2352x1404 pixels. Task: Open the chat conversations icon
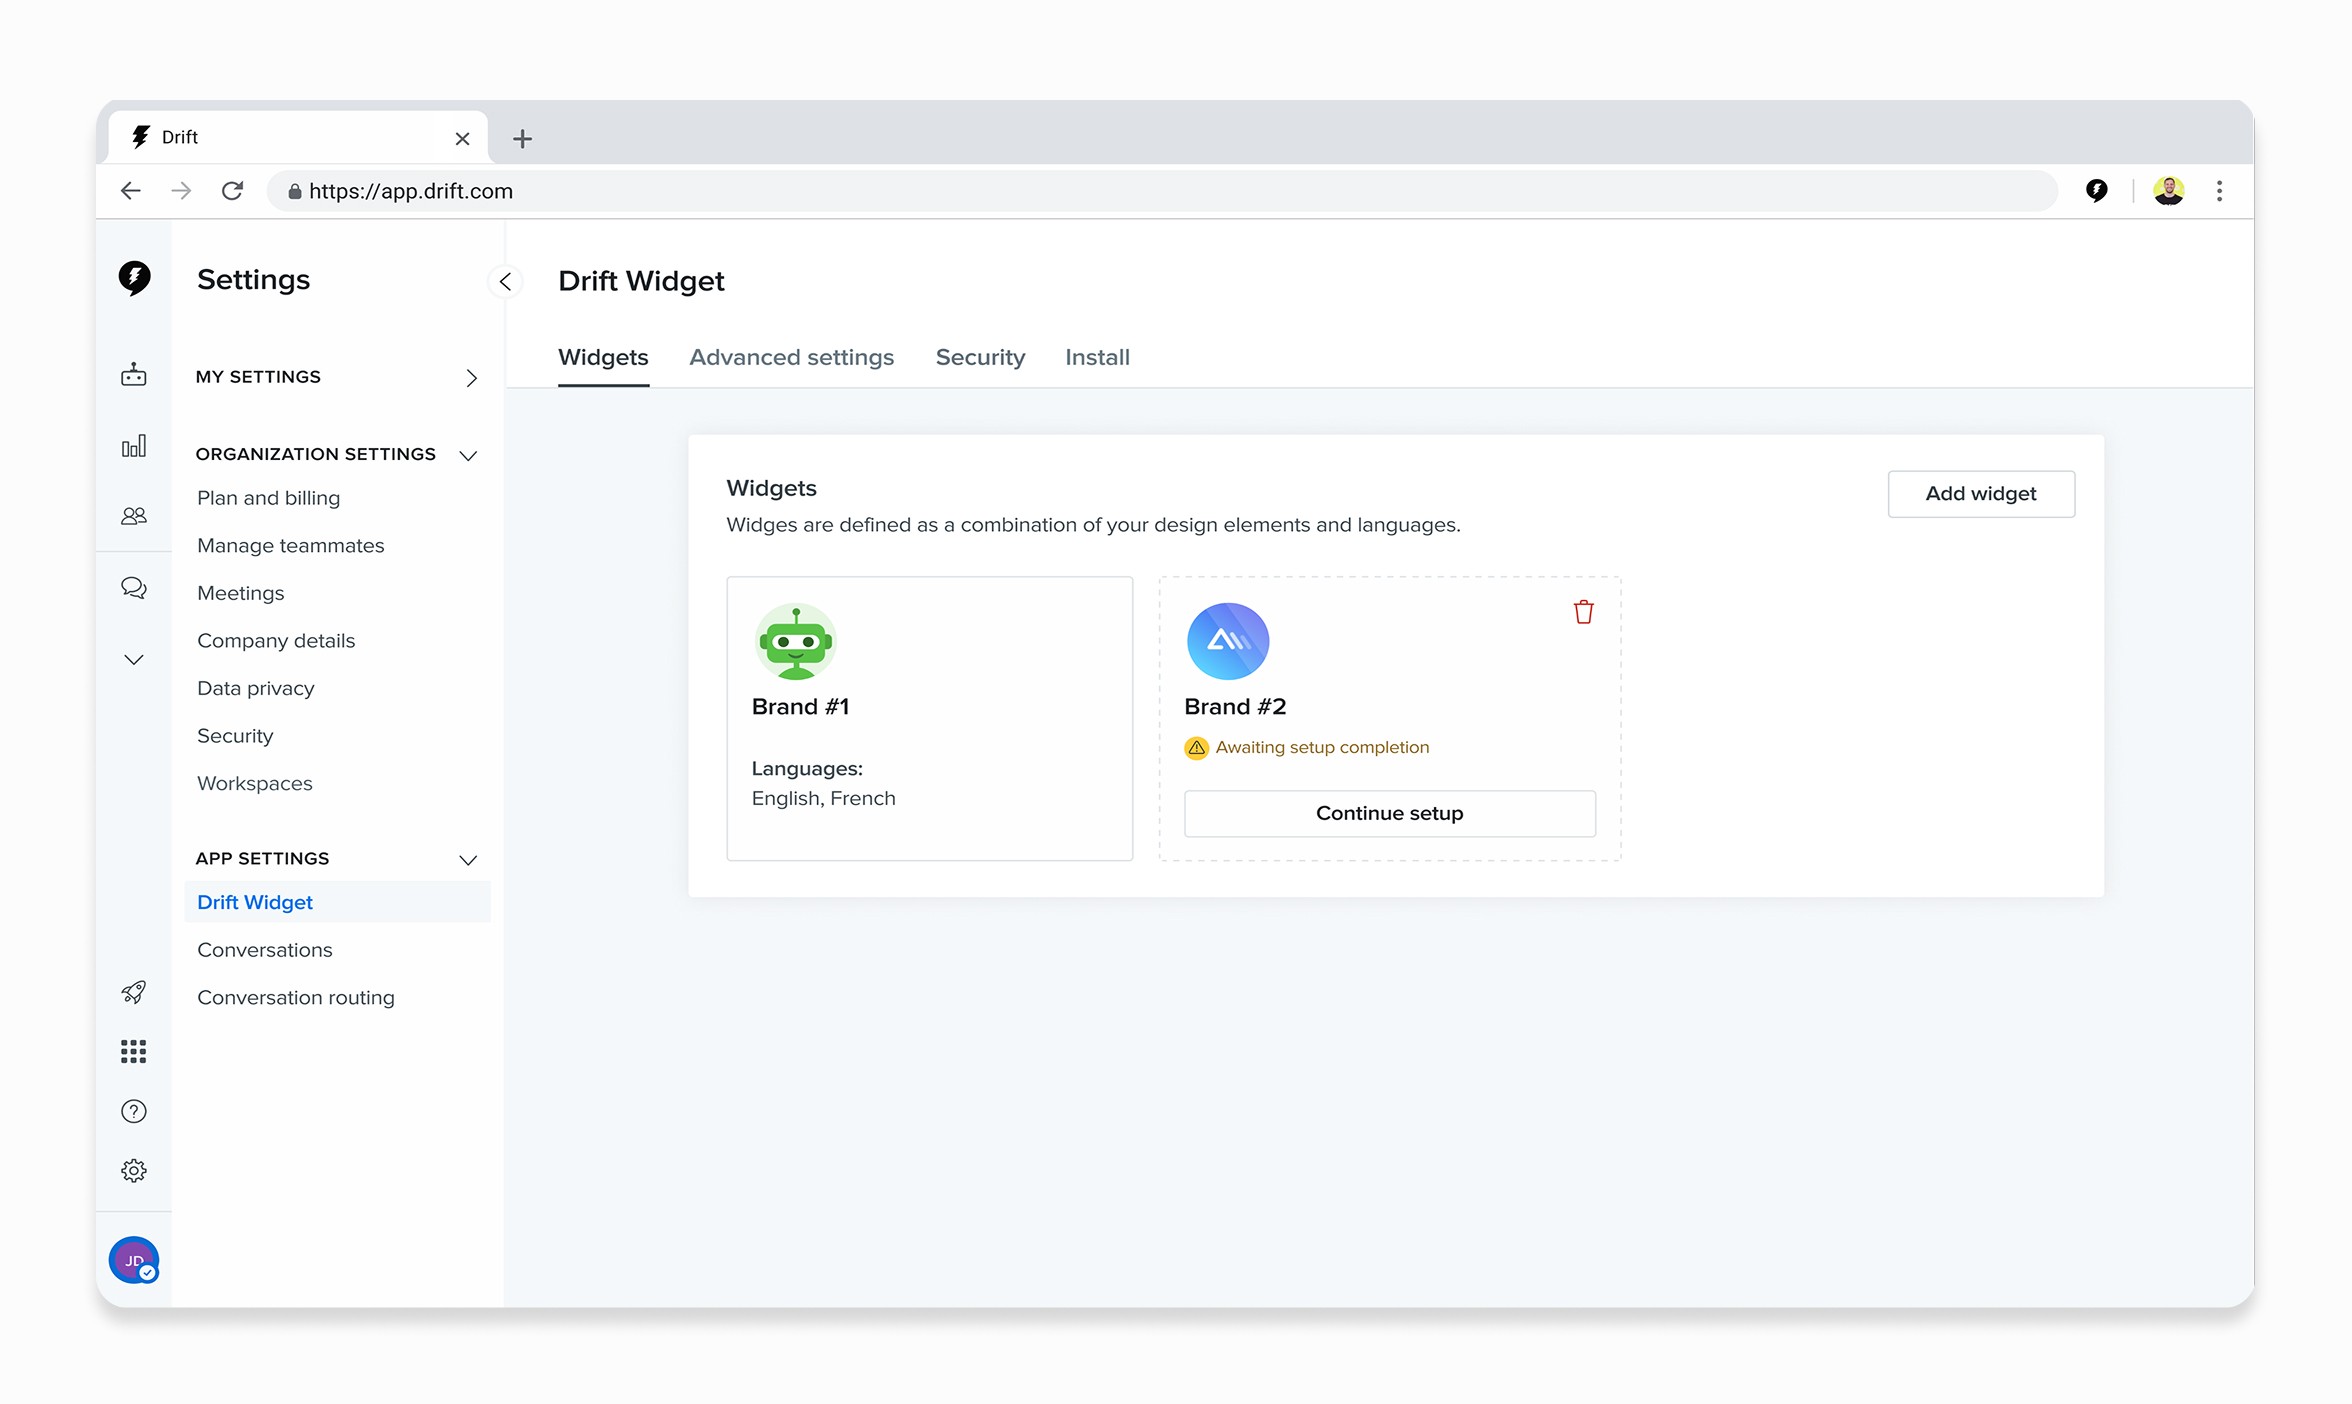pyautogui.click(x=134, y=588)
